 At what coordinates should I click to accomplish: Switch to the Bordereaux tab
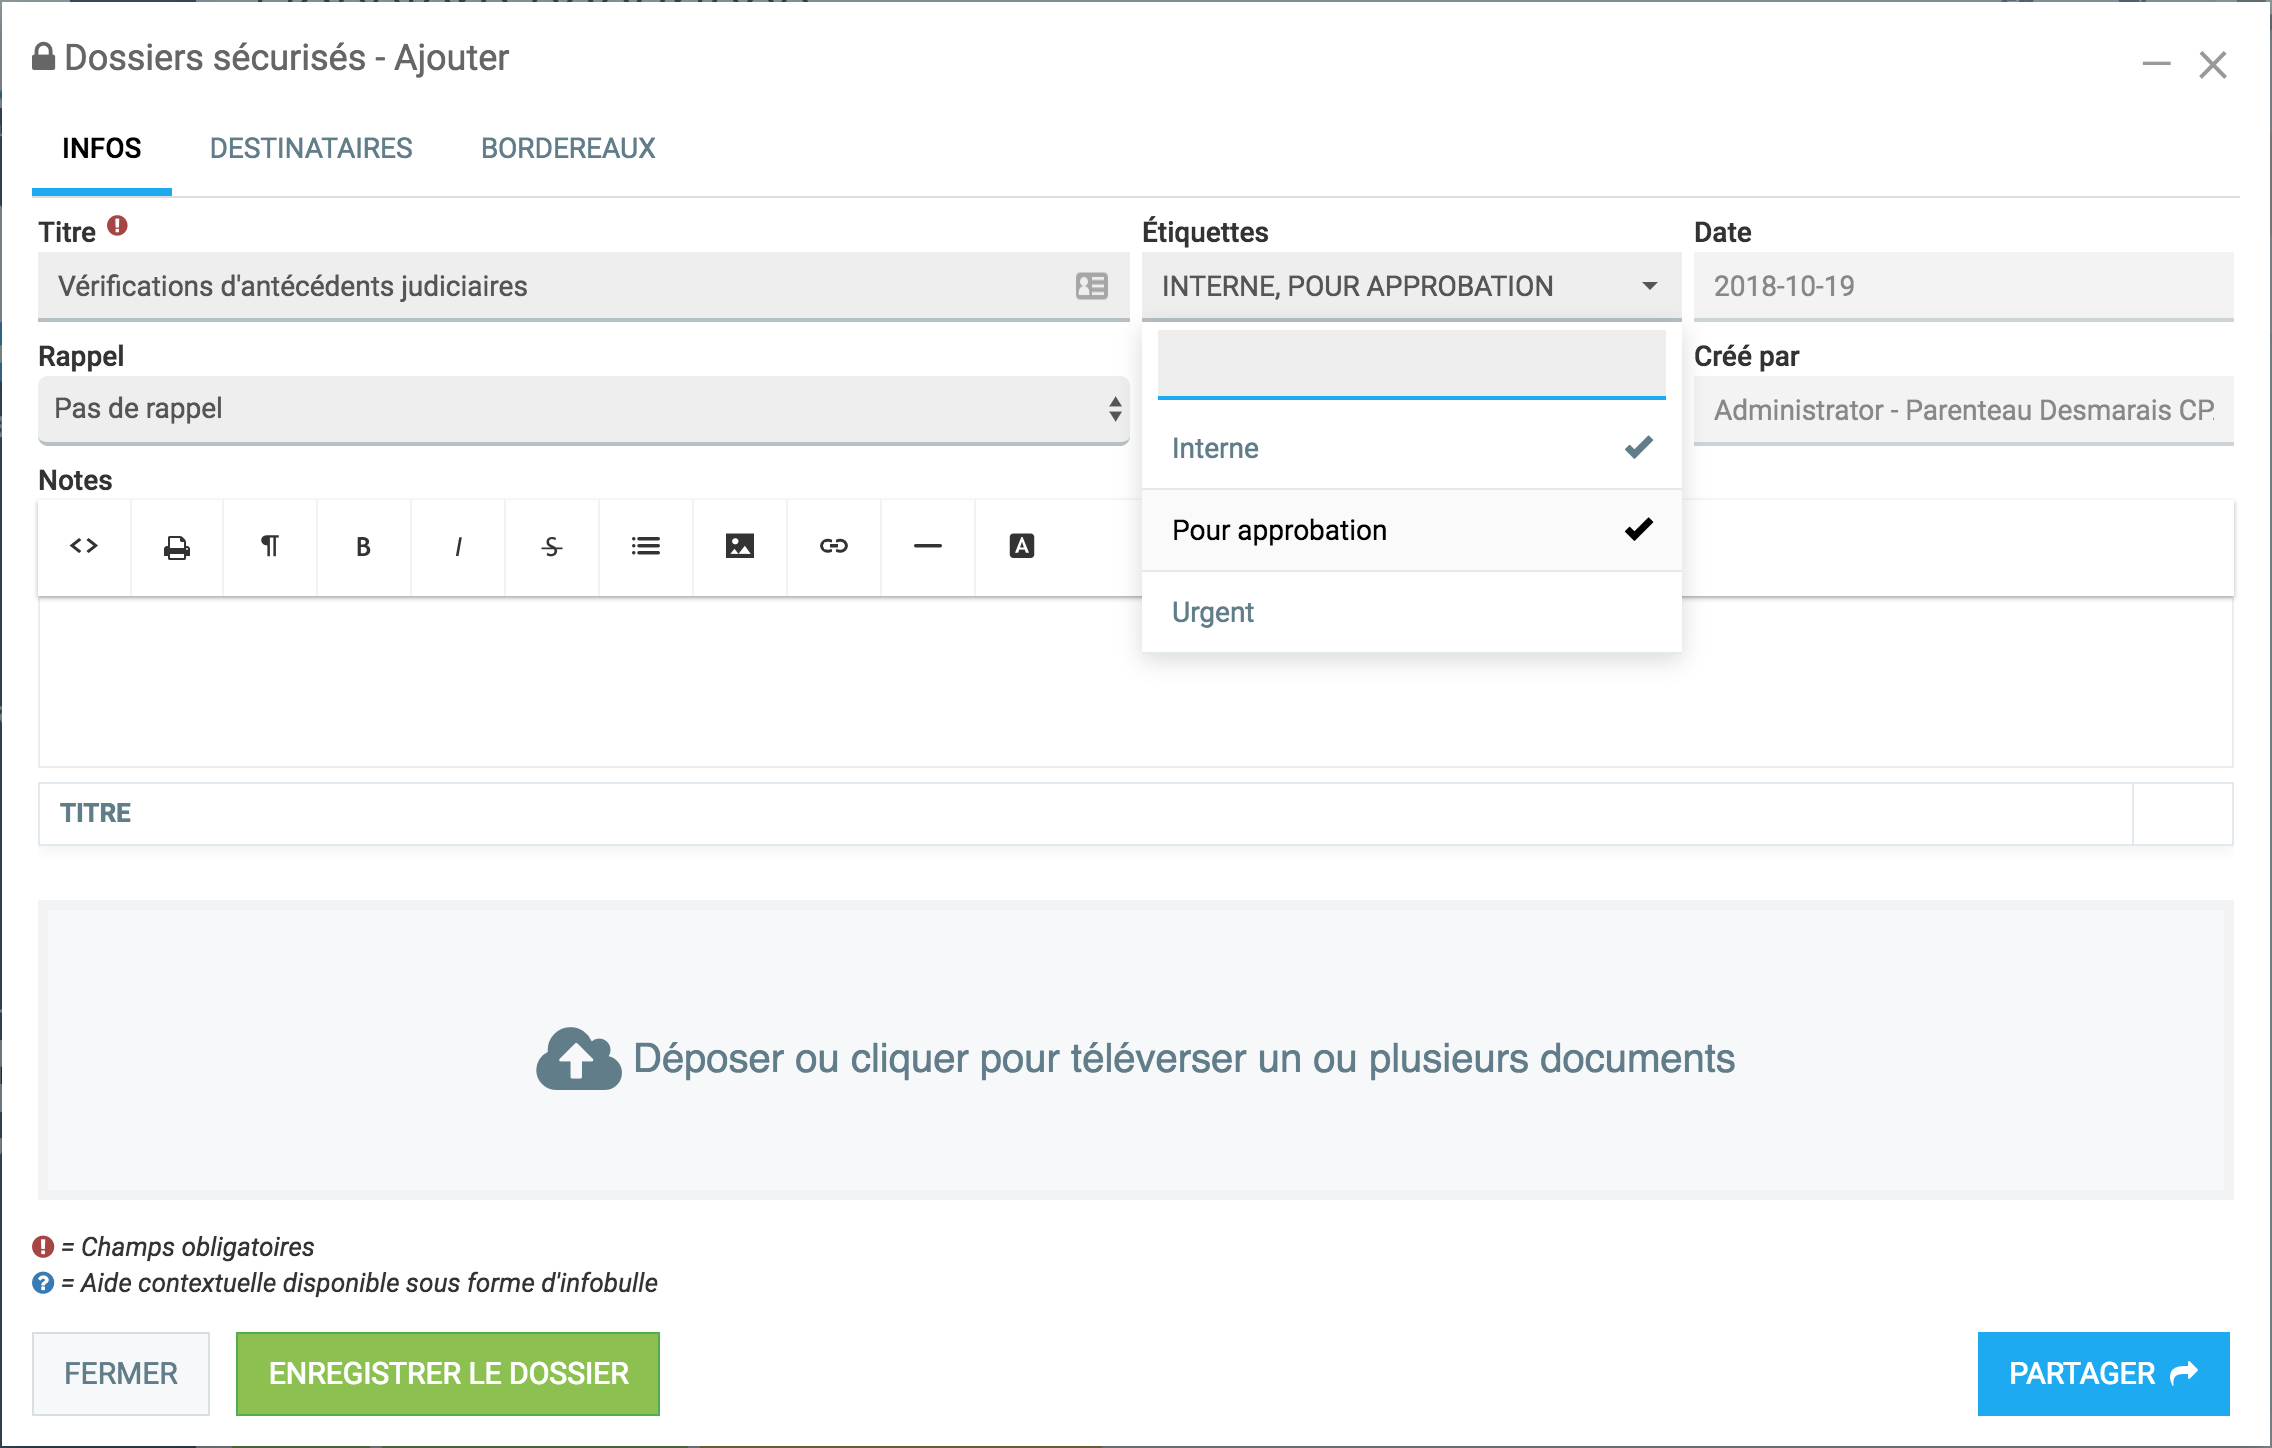pyautogui.click(x=568, y=149)
